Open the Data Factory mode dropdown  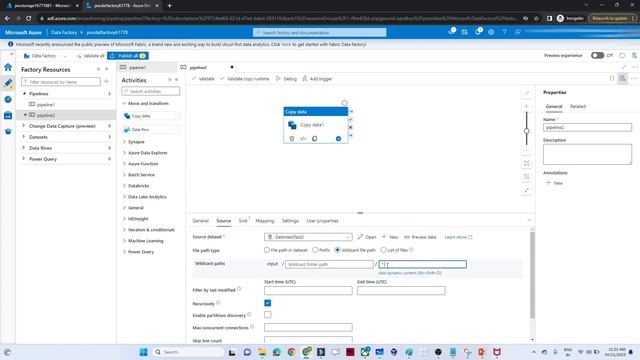click(45, 56)
